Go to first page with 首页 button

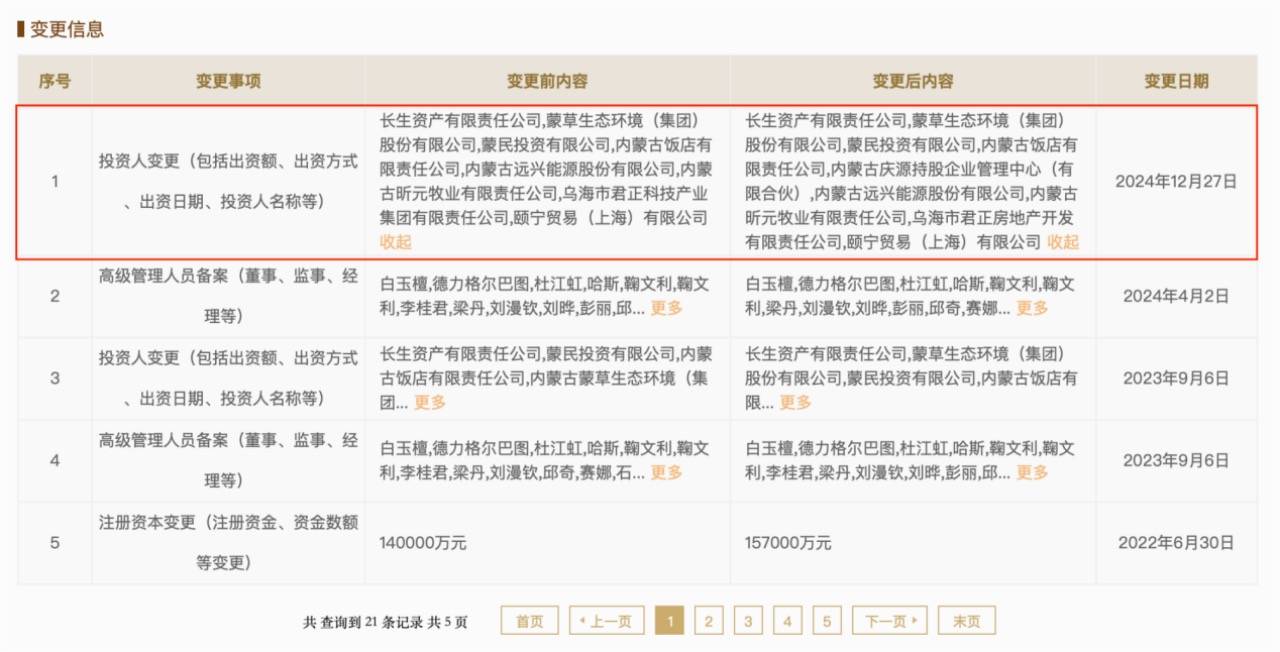(529, 621)
